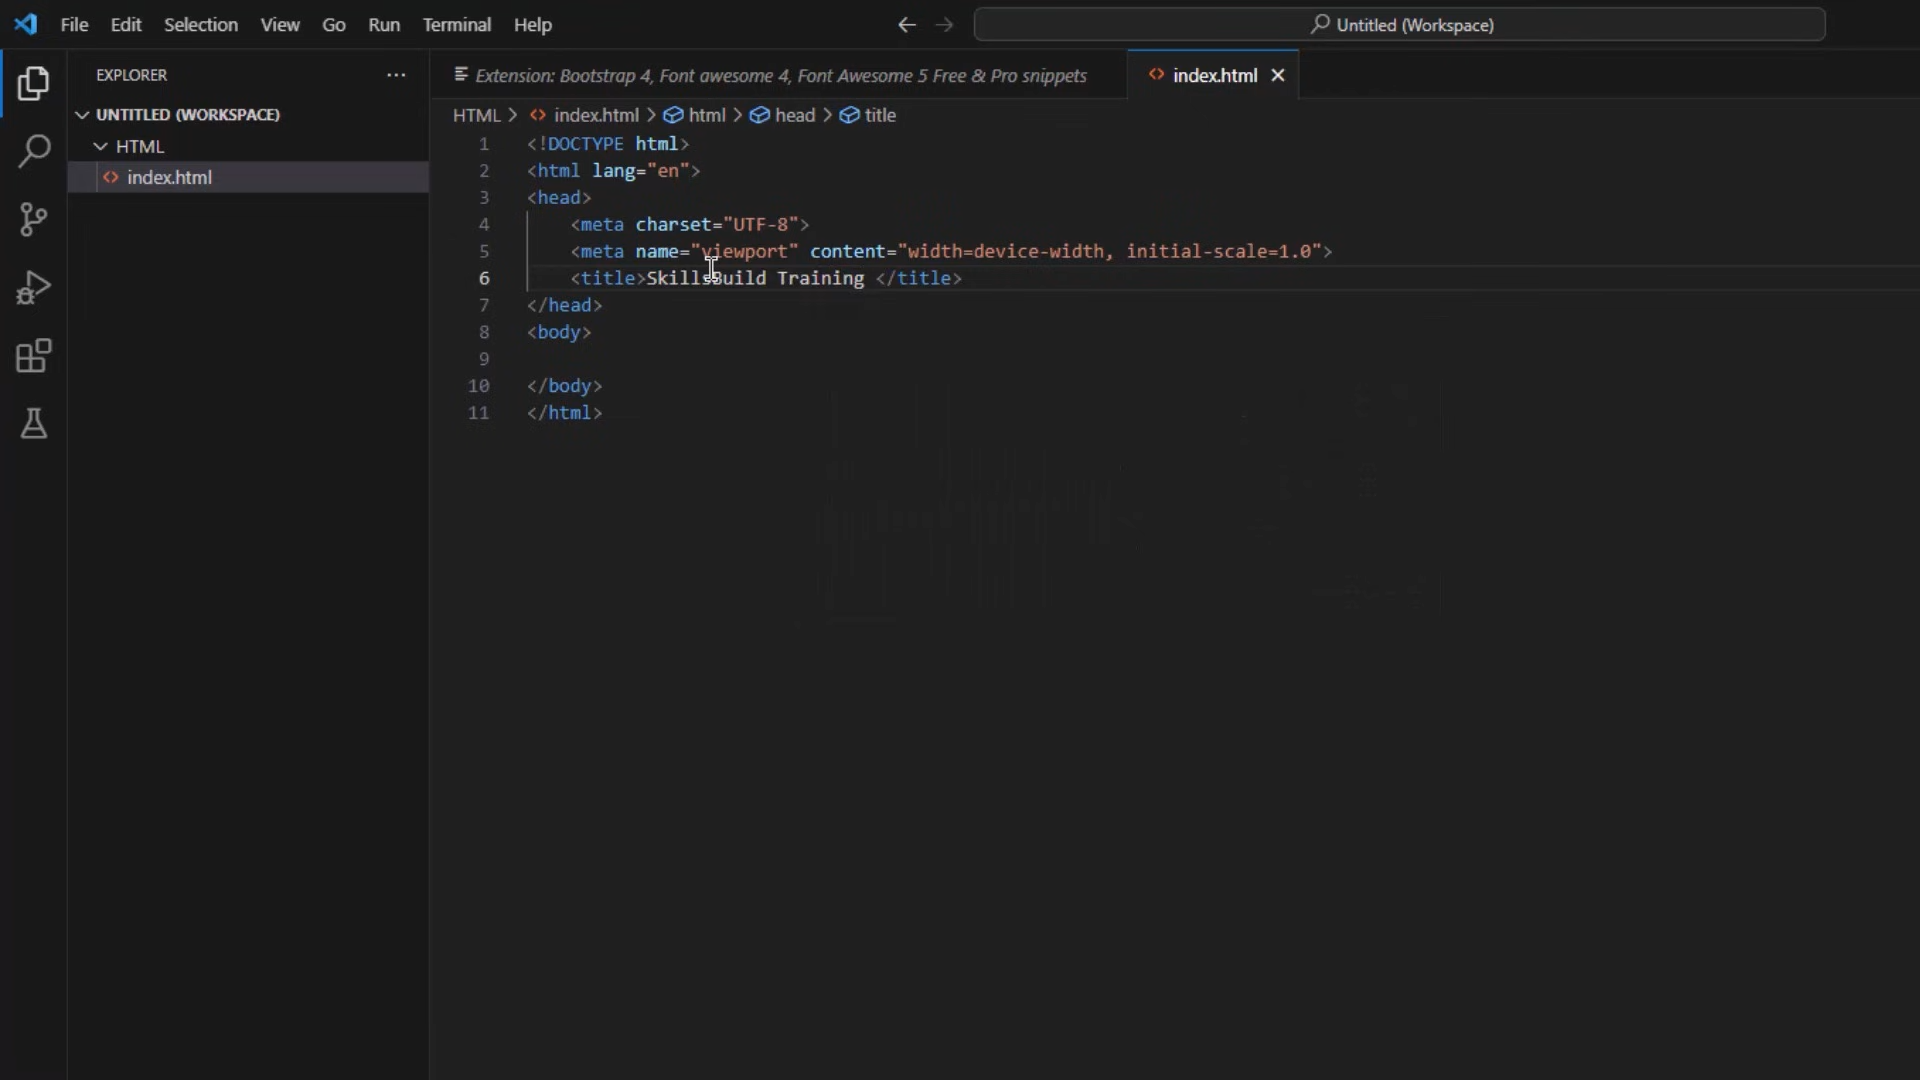
Task: Click the empty line 9 in editor
Action: [800, 359]
